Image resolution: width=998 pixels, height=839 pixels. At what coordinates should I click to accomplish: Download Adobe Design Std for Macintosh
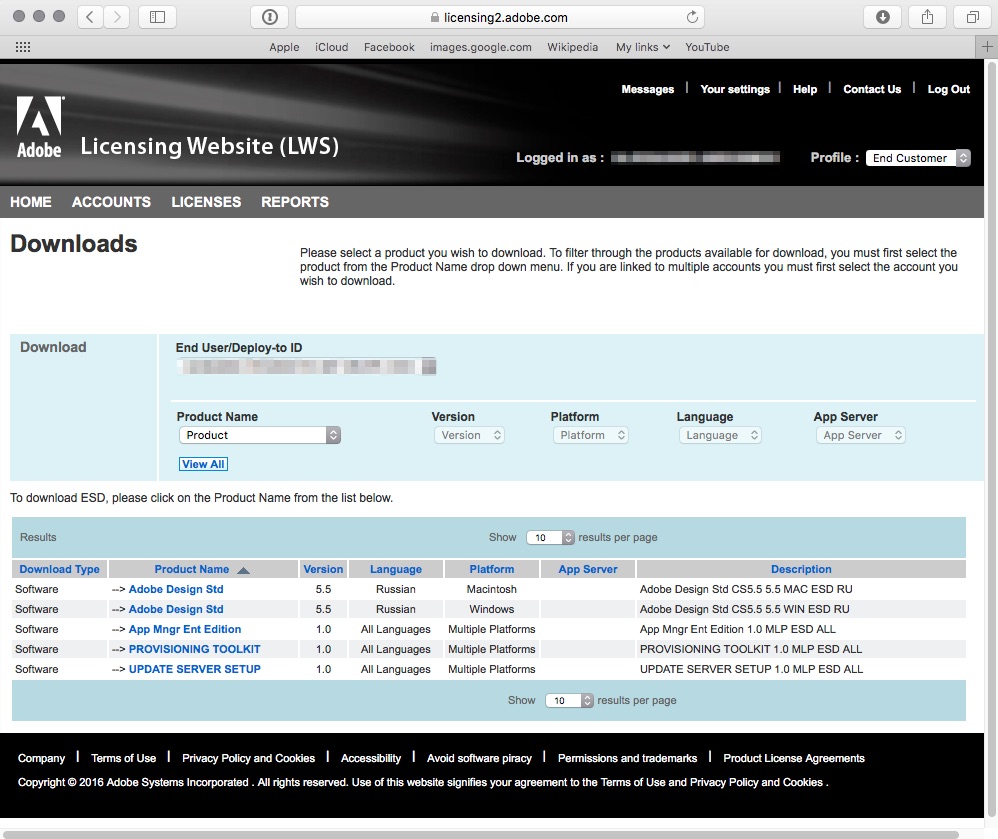[x=176, y=589]
